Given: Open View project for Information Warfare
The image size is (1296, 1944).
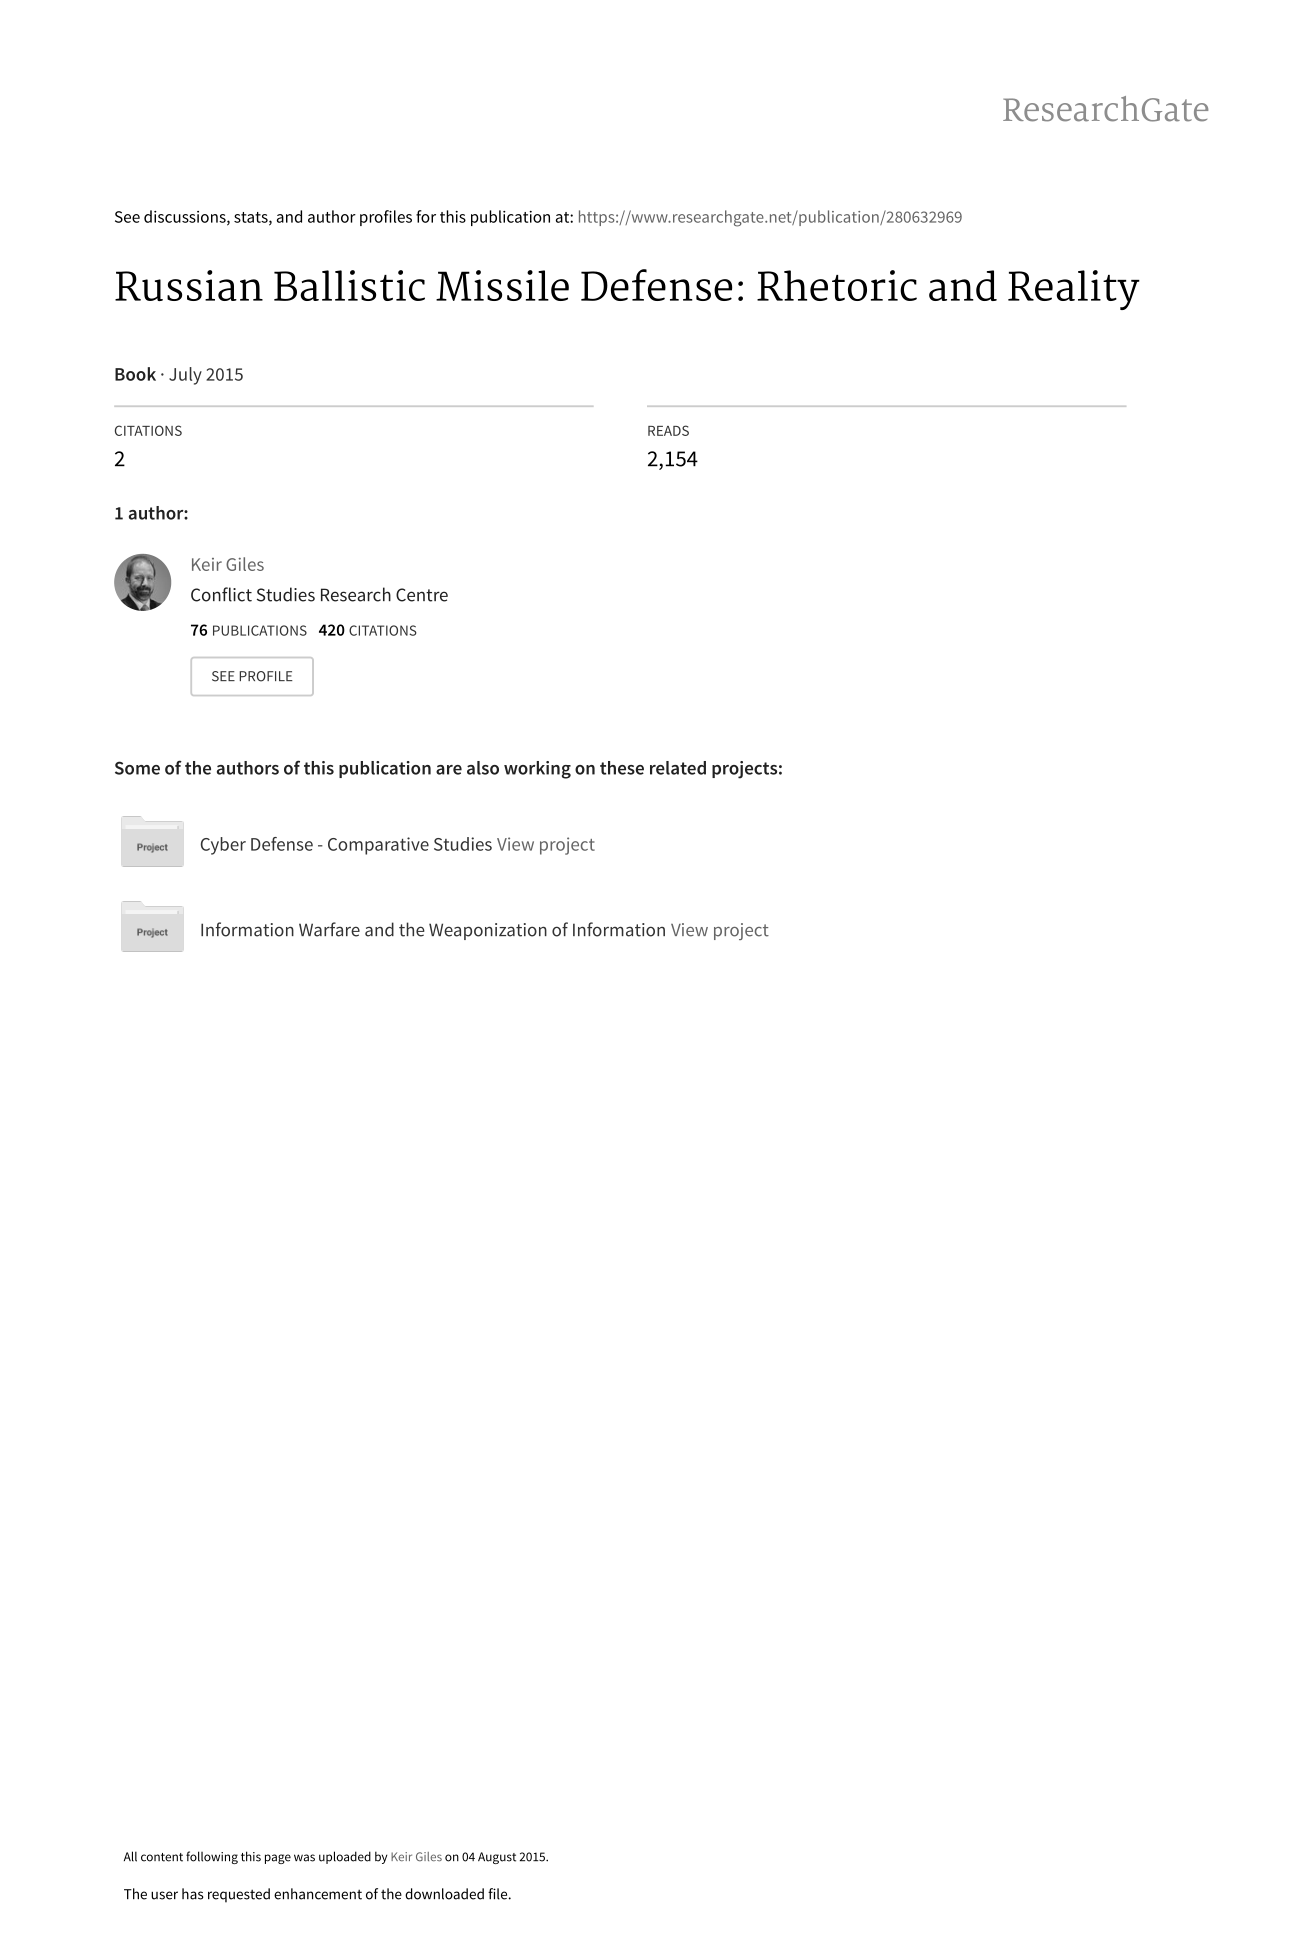Looking at the screenshot, I should click(x=719, y=930).
